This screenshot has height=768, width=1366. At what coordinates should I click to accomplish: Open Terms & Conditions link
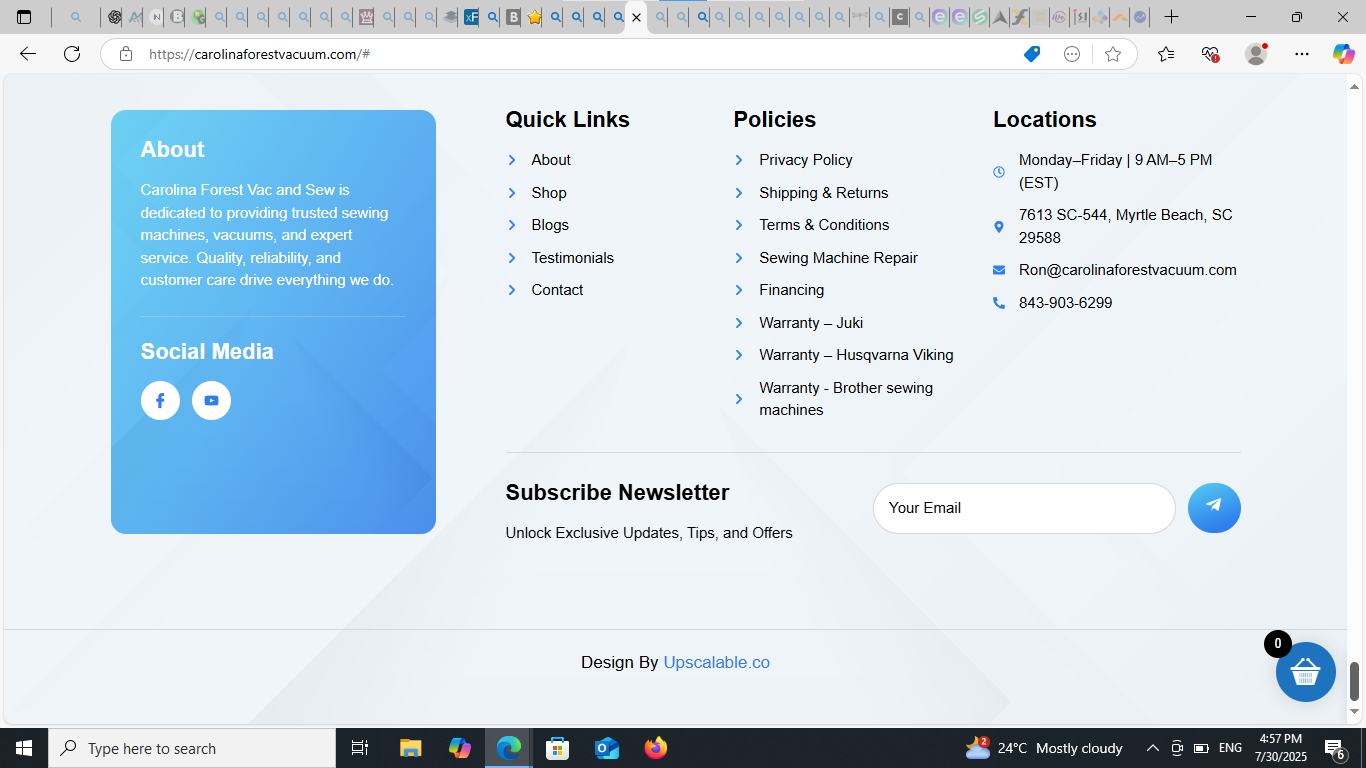(824, 225)
